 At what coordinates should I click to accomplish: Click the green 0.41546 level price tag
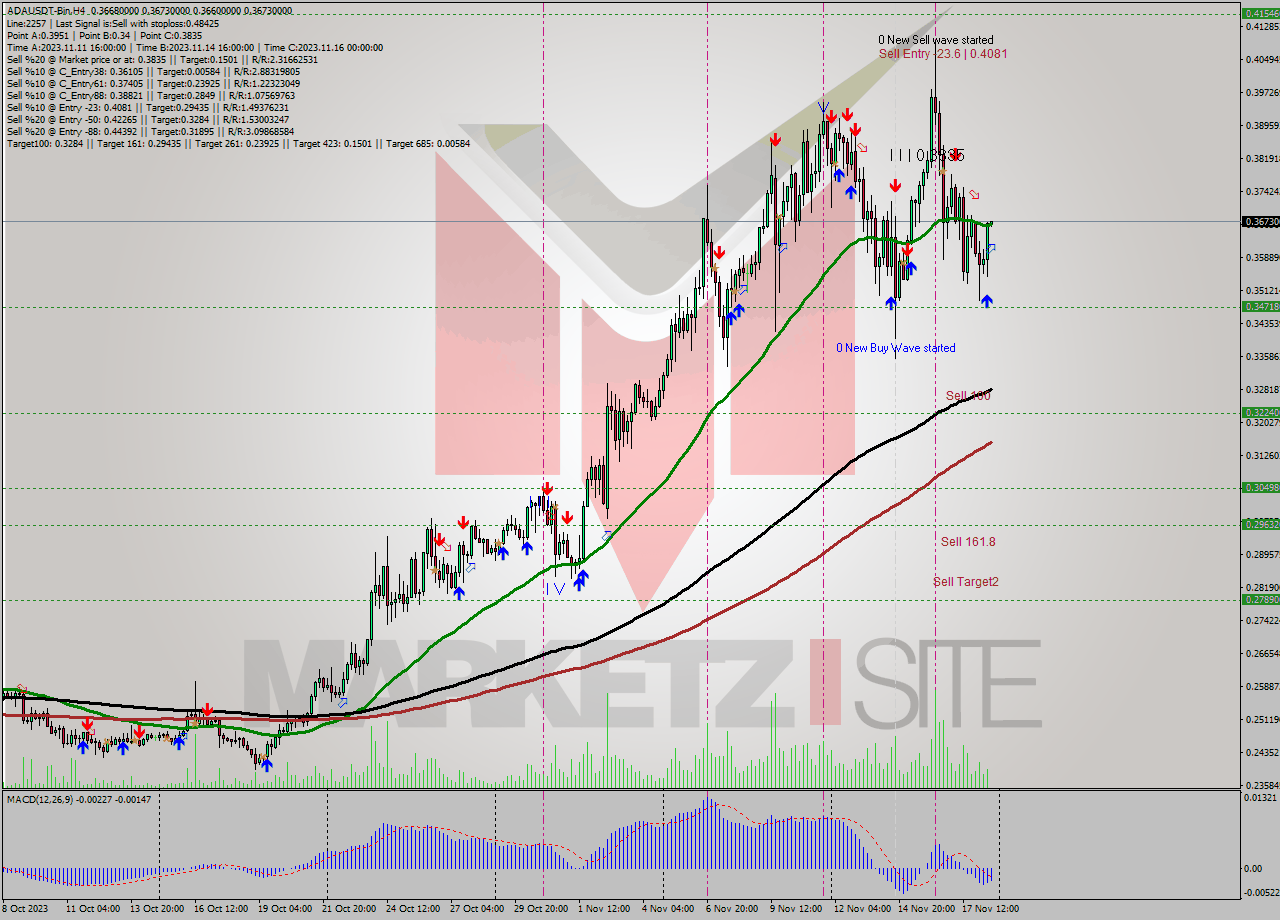click(1261, 14)
